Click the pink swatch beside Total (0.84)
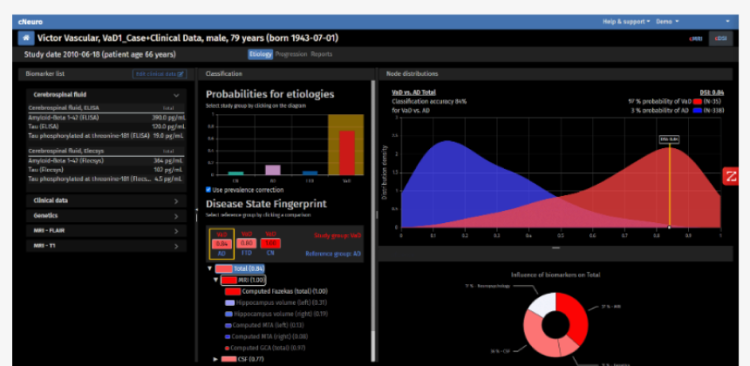Screen dimensions: 750x366 click(x=224, y=269)
